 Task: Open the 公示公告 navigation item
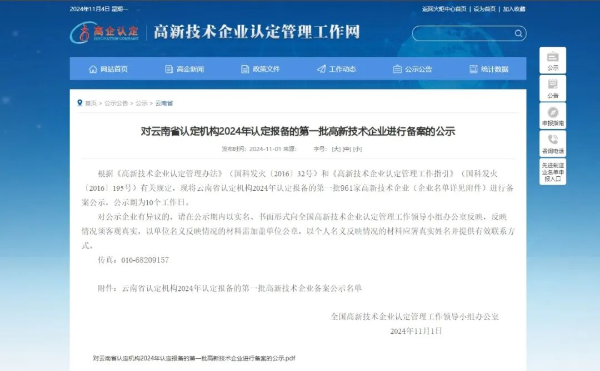point(412,69)
